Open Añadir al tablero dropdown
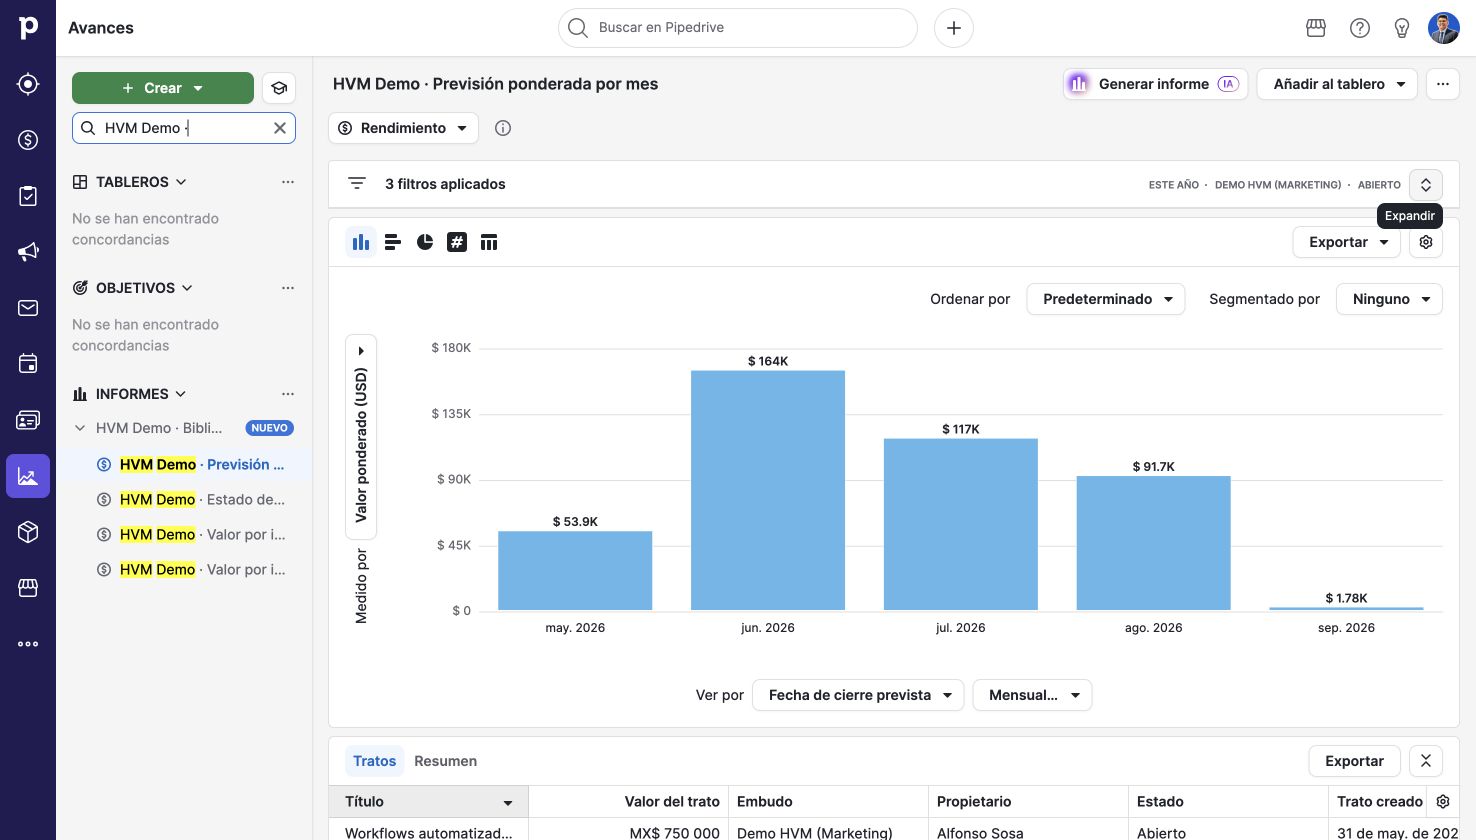Screen dimensions: 1476x840 [x=1338, y=84]
